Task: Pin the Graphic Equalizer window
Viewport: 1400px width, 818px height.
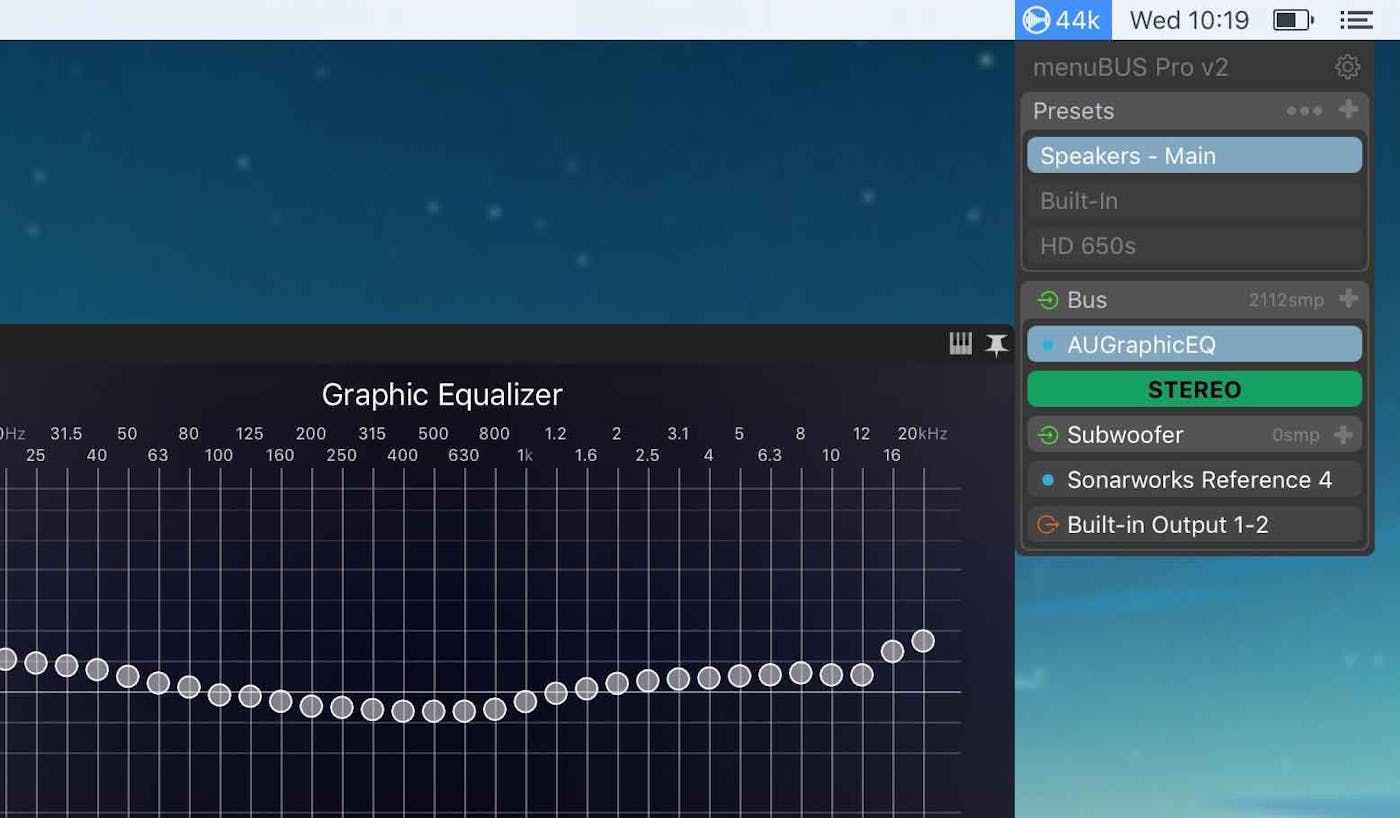Action: (996, 345)
